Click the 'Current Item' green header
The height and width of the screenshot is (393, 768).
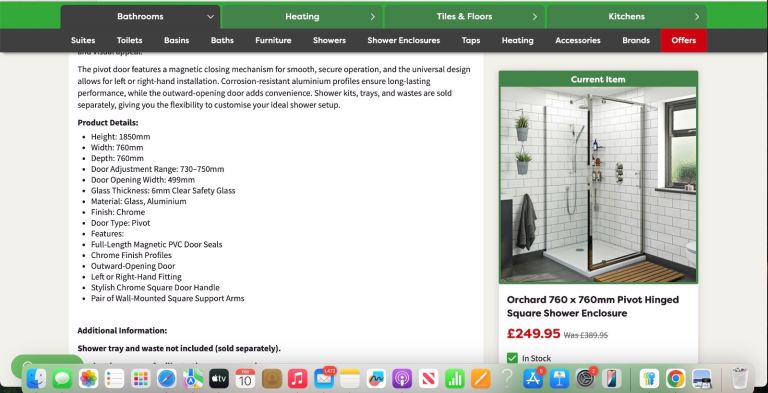point(598,79)
